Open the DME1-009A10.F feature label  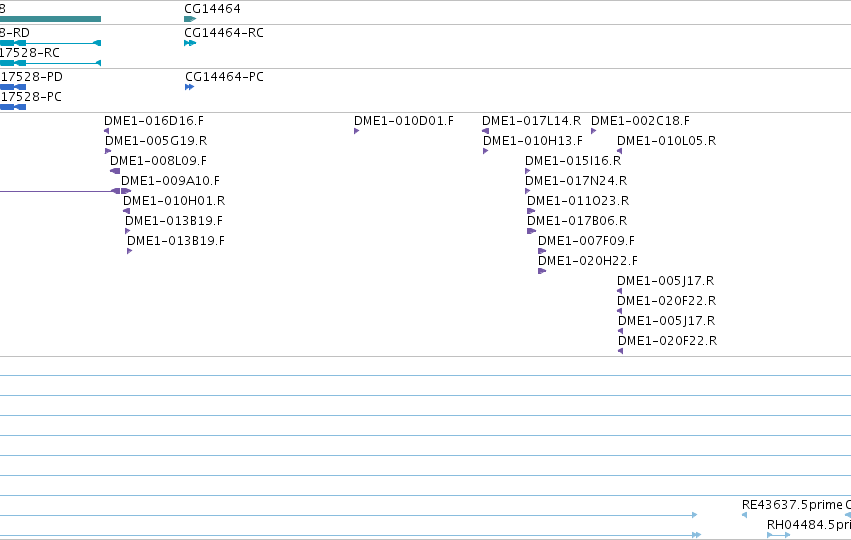coord(170,181)
